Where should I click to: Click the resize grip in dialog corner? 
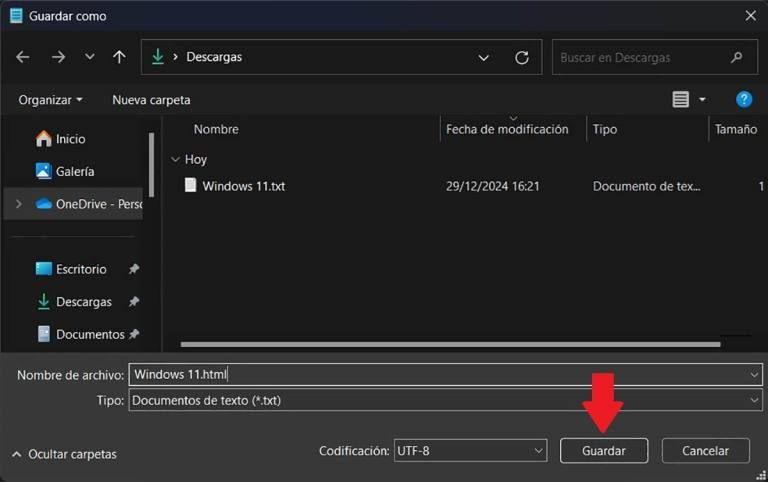761,475
